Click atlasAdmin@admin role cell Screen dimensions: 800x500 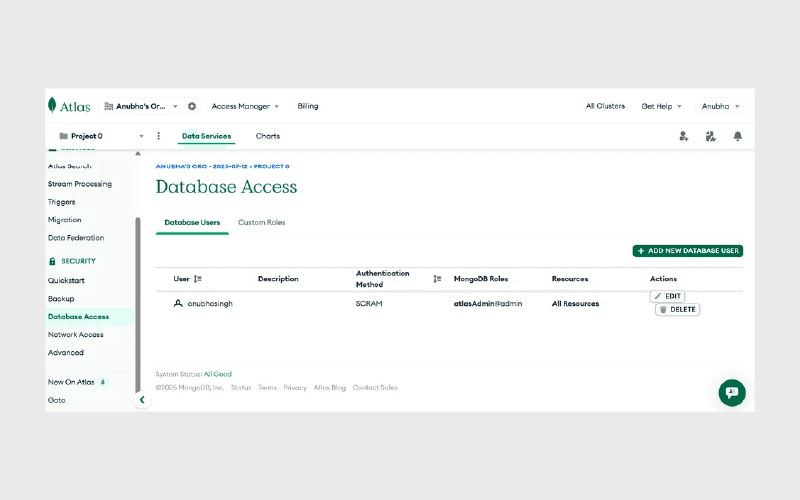[488, 304]
